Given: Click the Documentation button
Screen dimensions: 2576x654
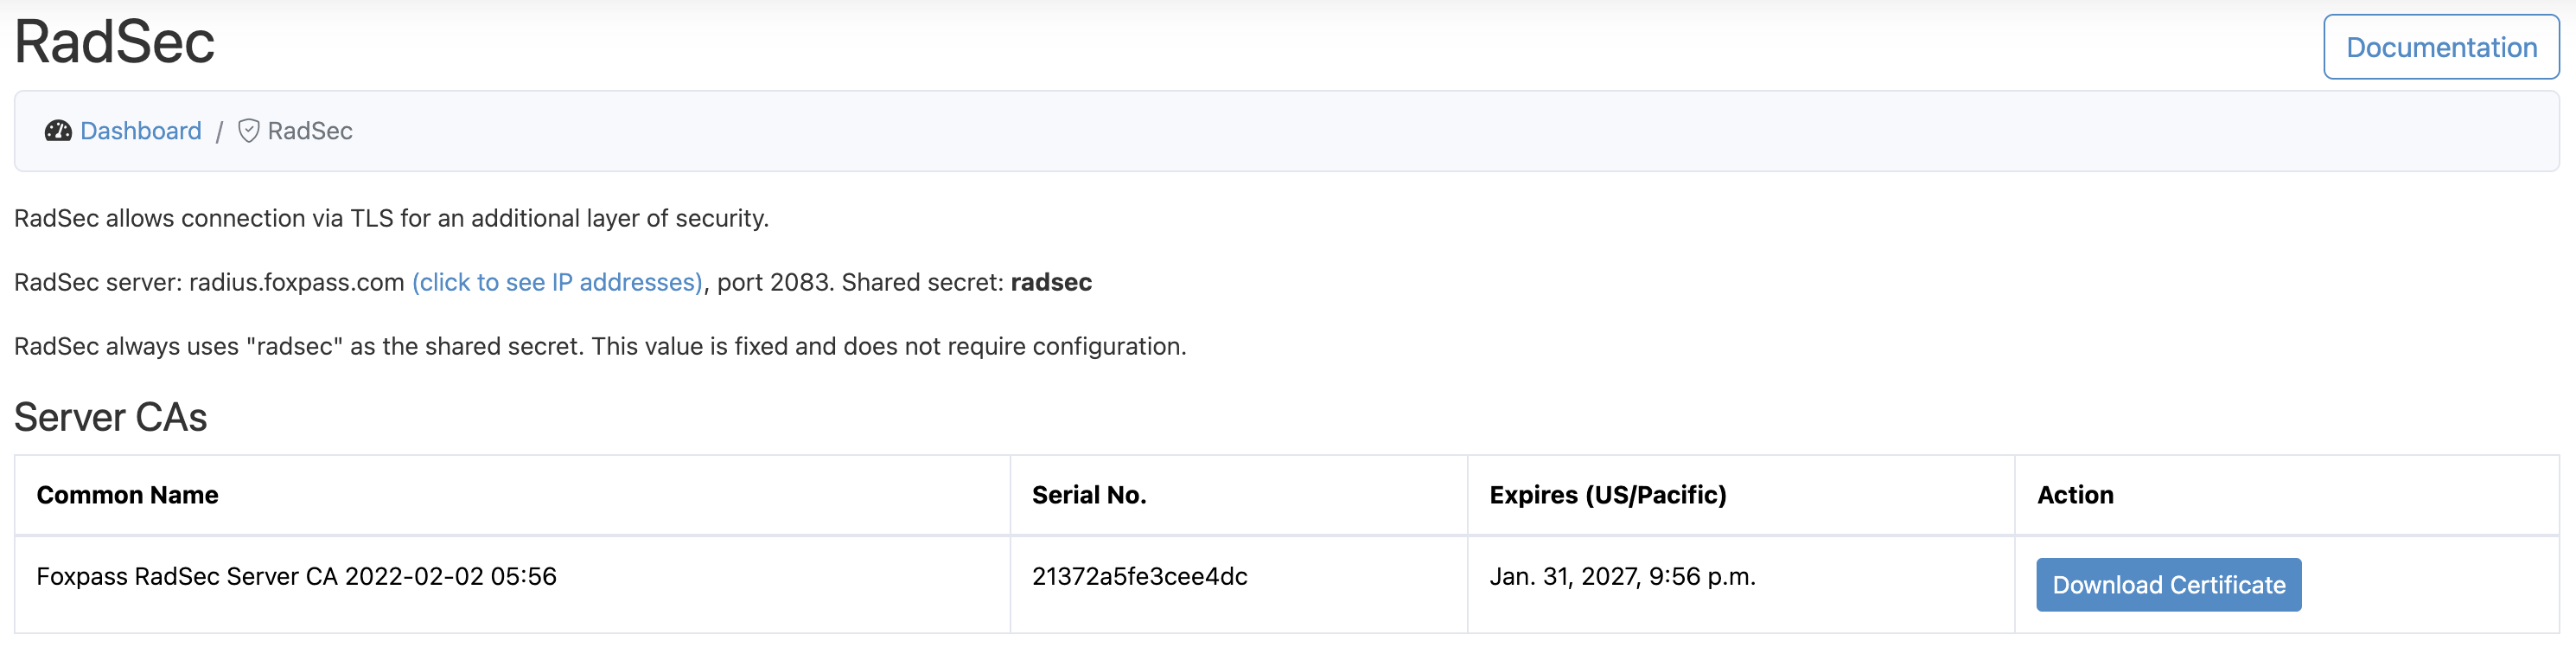Looking at the screenshot, I should [x=2440, y=47].
